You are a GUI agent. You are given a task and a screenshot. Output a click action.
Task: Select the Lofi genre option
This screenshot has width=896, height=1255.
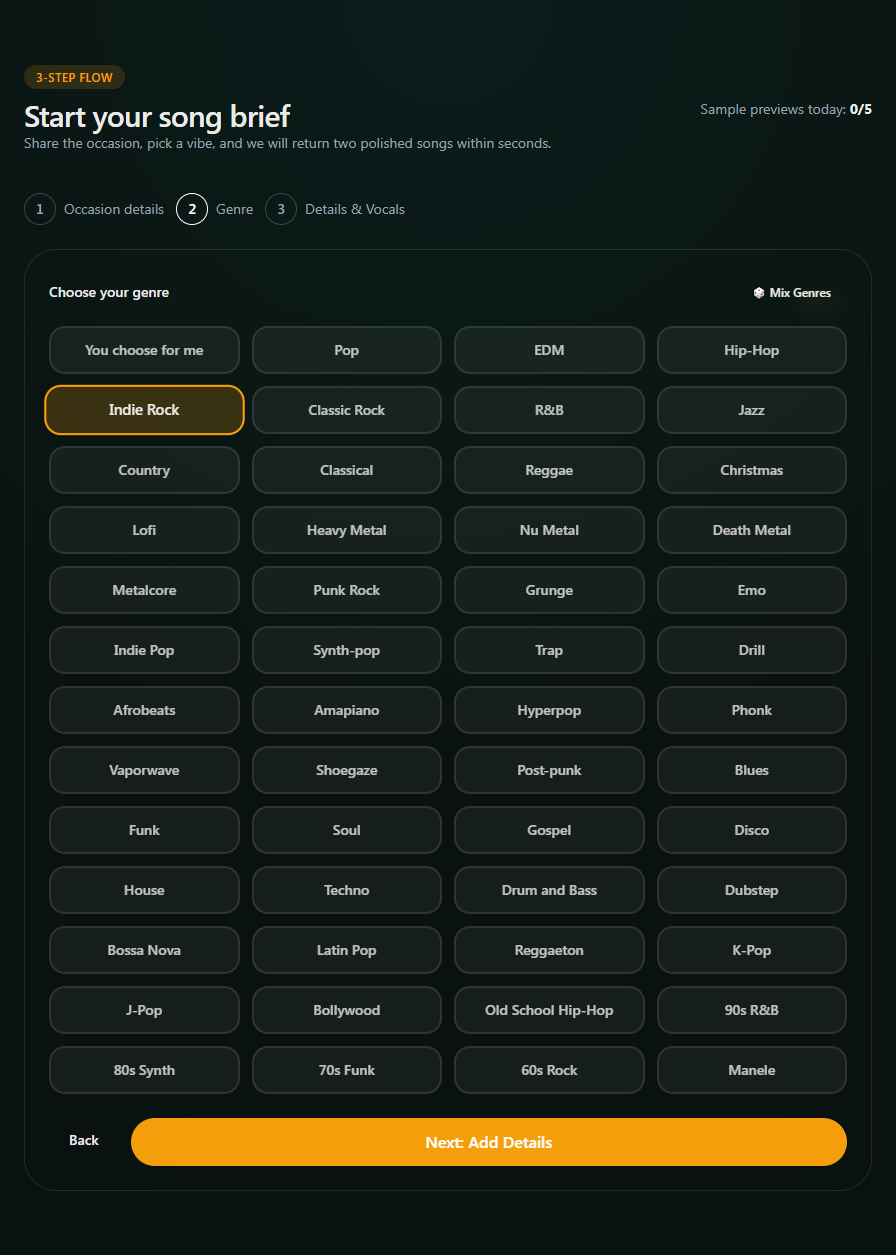(144, 530)
